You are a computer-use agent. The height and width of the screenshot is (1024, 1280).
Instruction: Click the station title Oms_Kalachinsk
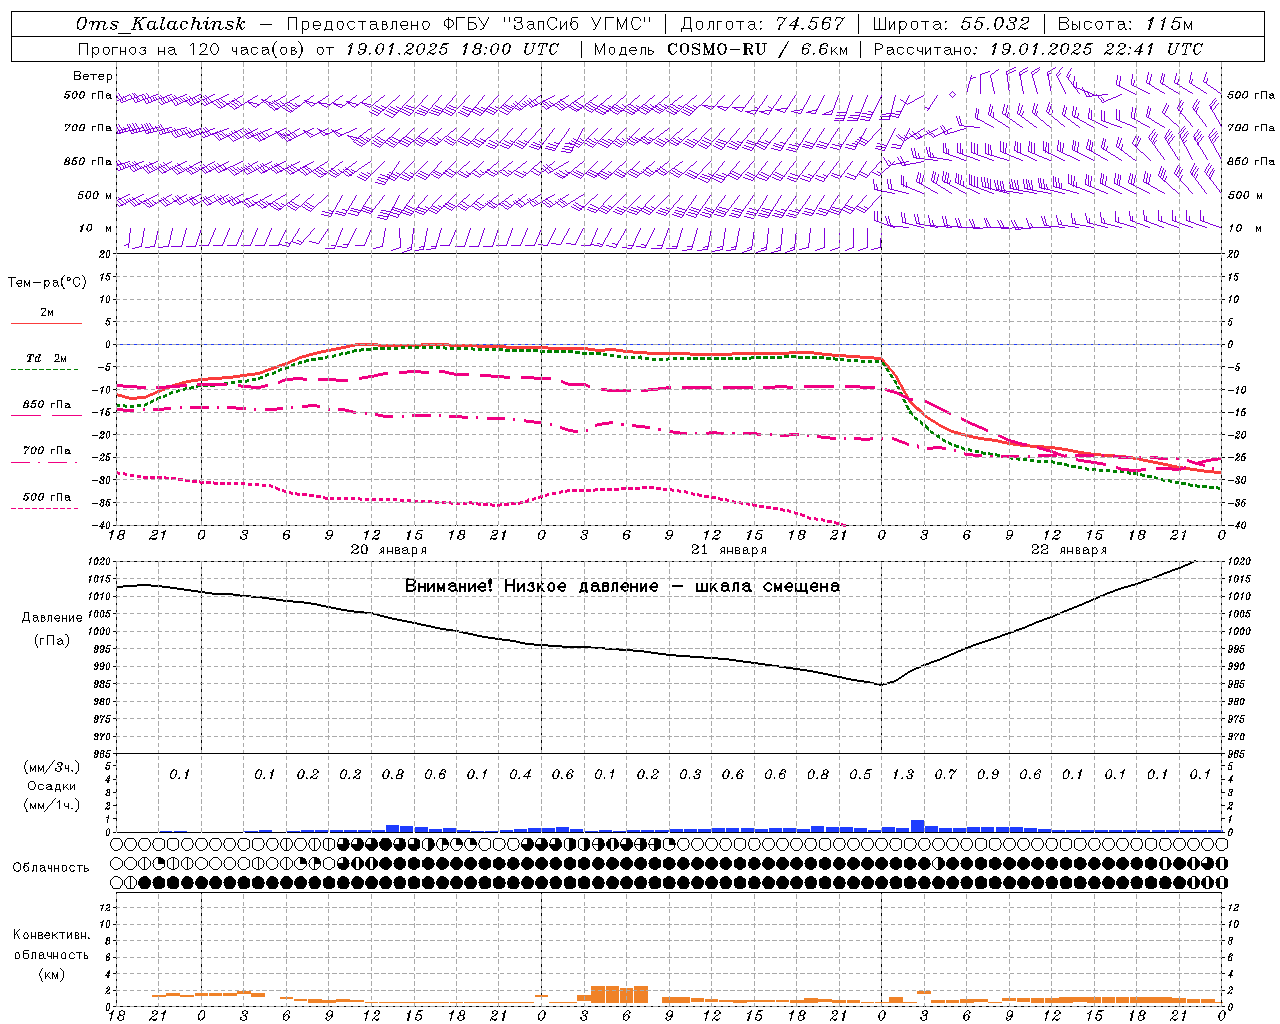coord(160,24)
